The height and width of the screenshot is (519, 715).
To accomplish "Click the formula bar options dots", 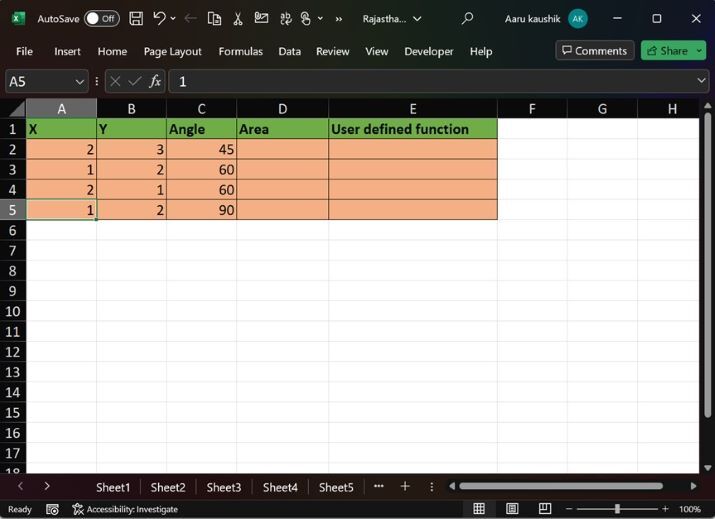I will click(97, 82).
